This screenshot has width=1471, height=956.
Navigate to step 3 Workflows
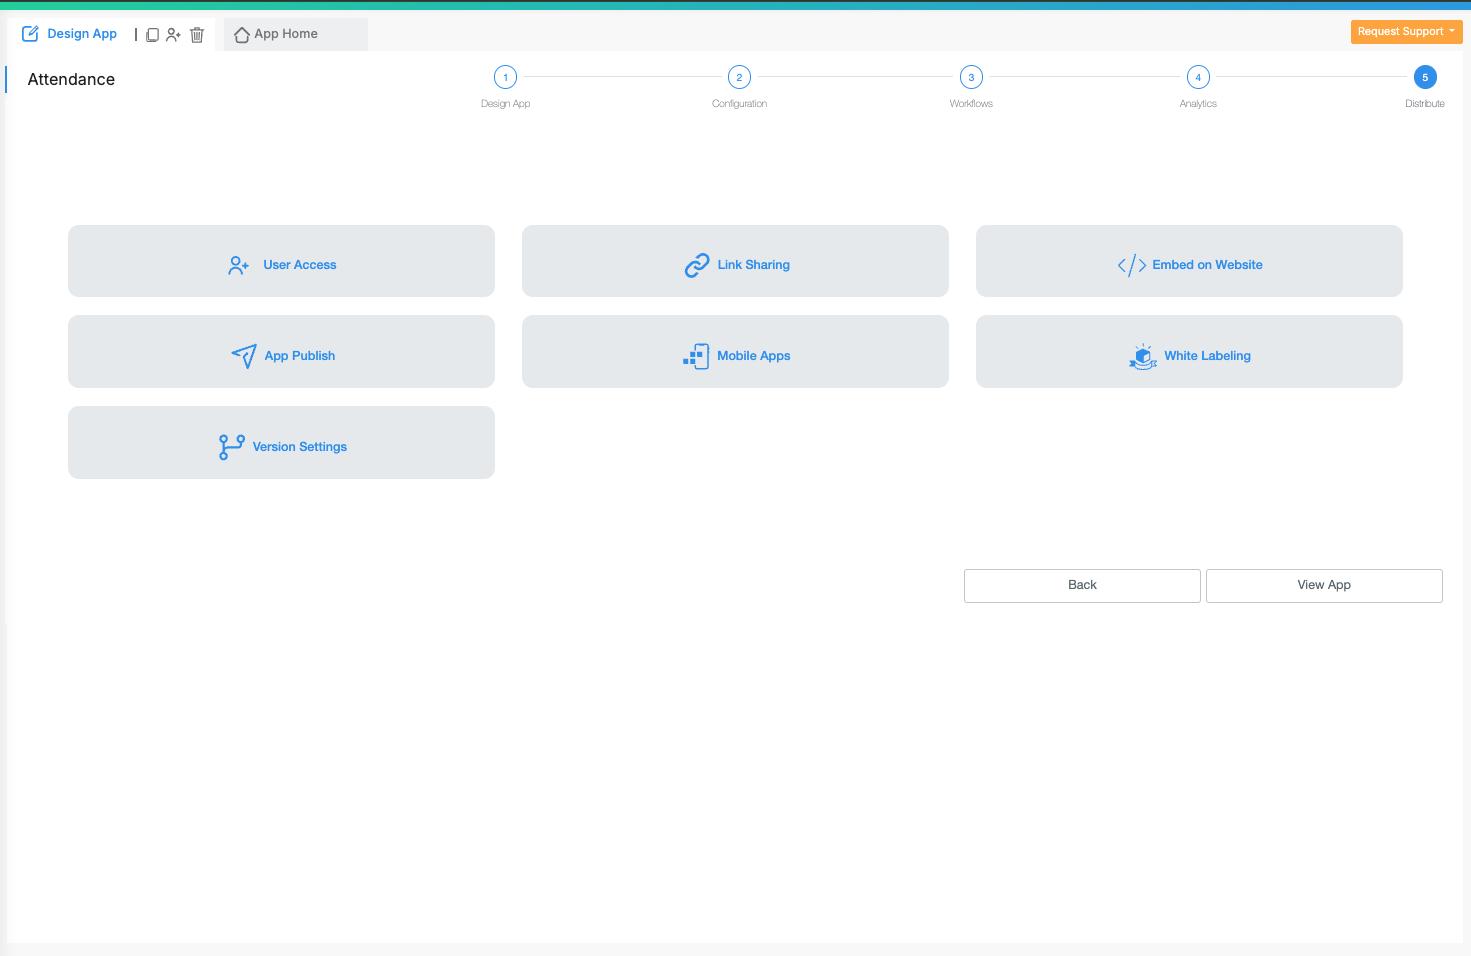pos(971,77)
